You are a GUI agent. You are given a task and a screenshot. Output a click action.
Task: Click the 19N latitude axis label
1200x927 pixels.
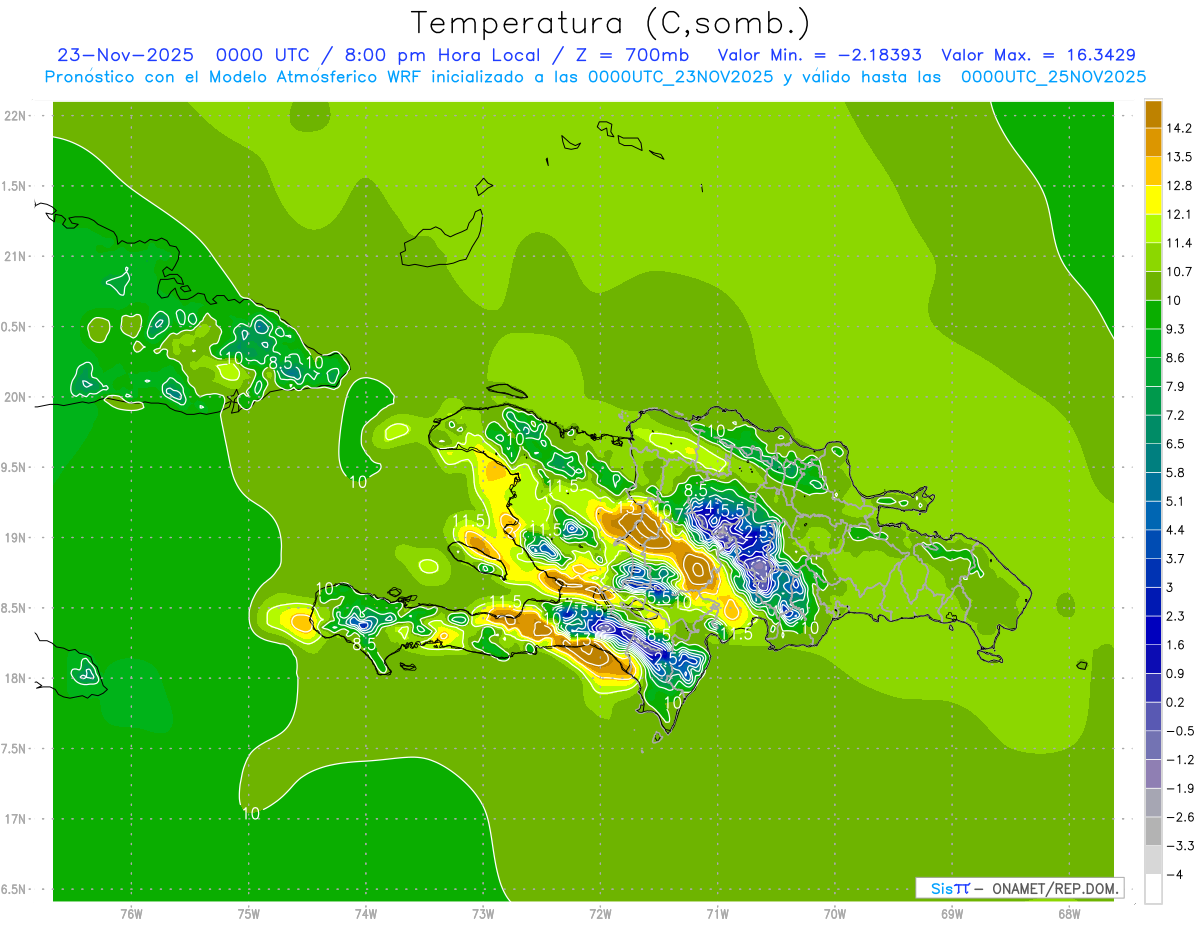(17, 538)
